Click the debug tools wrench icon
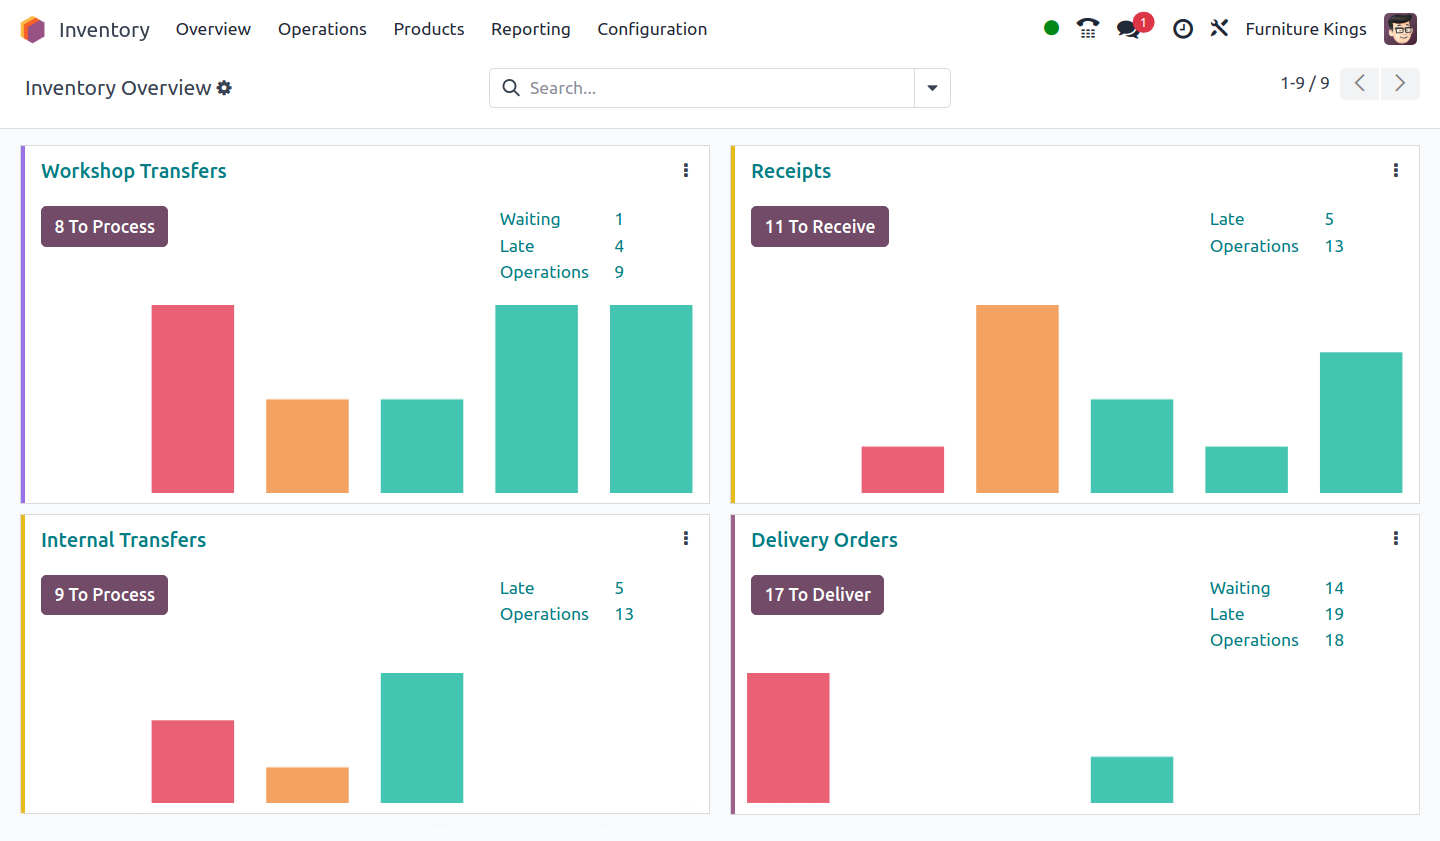This screenshot has height=841, width=1440. point(1219,29)
